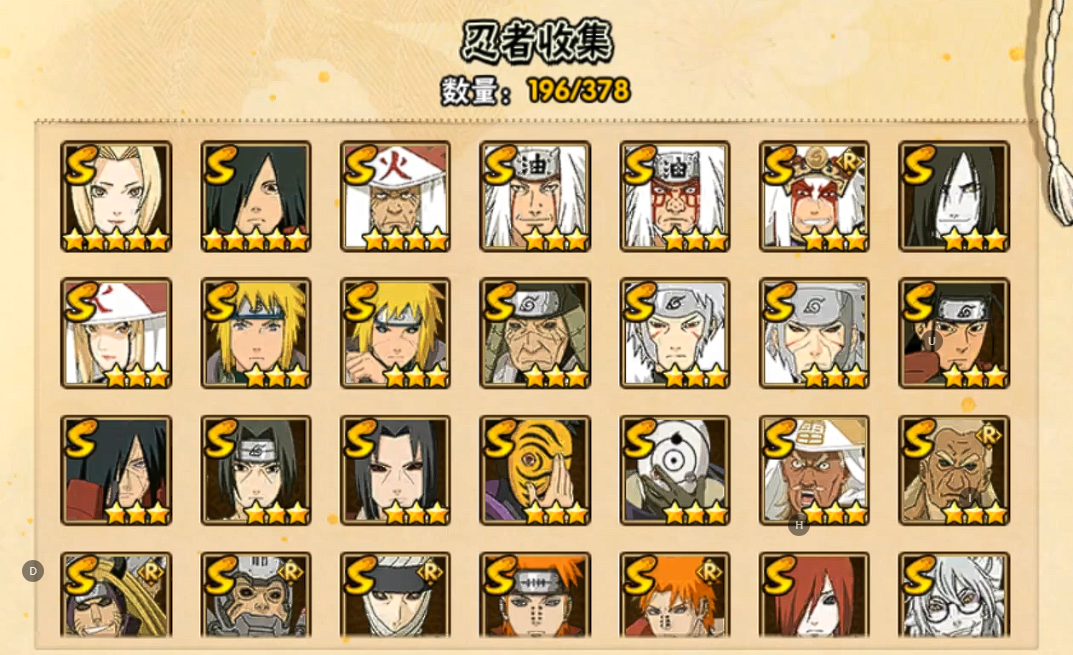This screenshot has width=1073, height=655.
Task: Select gas-masked Hanzo card with R badge
Action: point(255,595)
